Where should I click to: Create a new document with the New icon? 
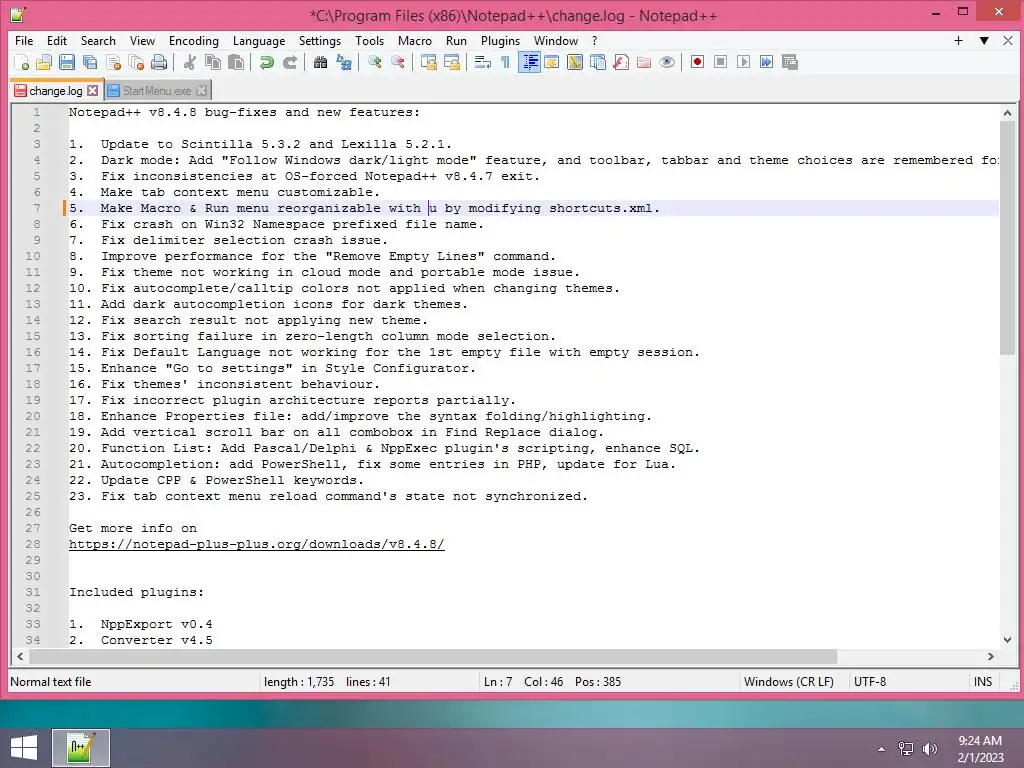coord(21,62)
